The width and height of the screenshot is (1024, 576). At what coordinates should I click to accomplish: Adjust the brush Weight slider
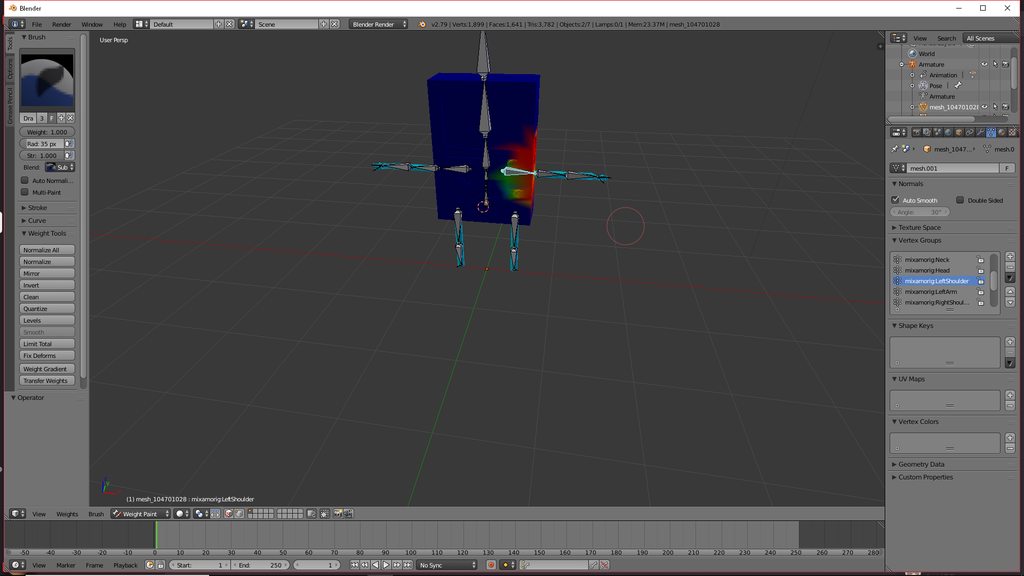47,132
